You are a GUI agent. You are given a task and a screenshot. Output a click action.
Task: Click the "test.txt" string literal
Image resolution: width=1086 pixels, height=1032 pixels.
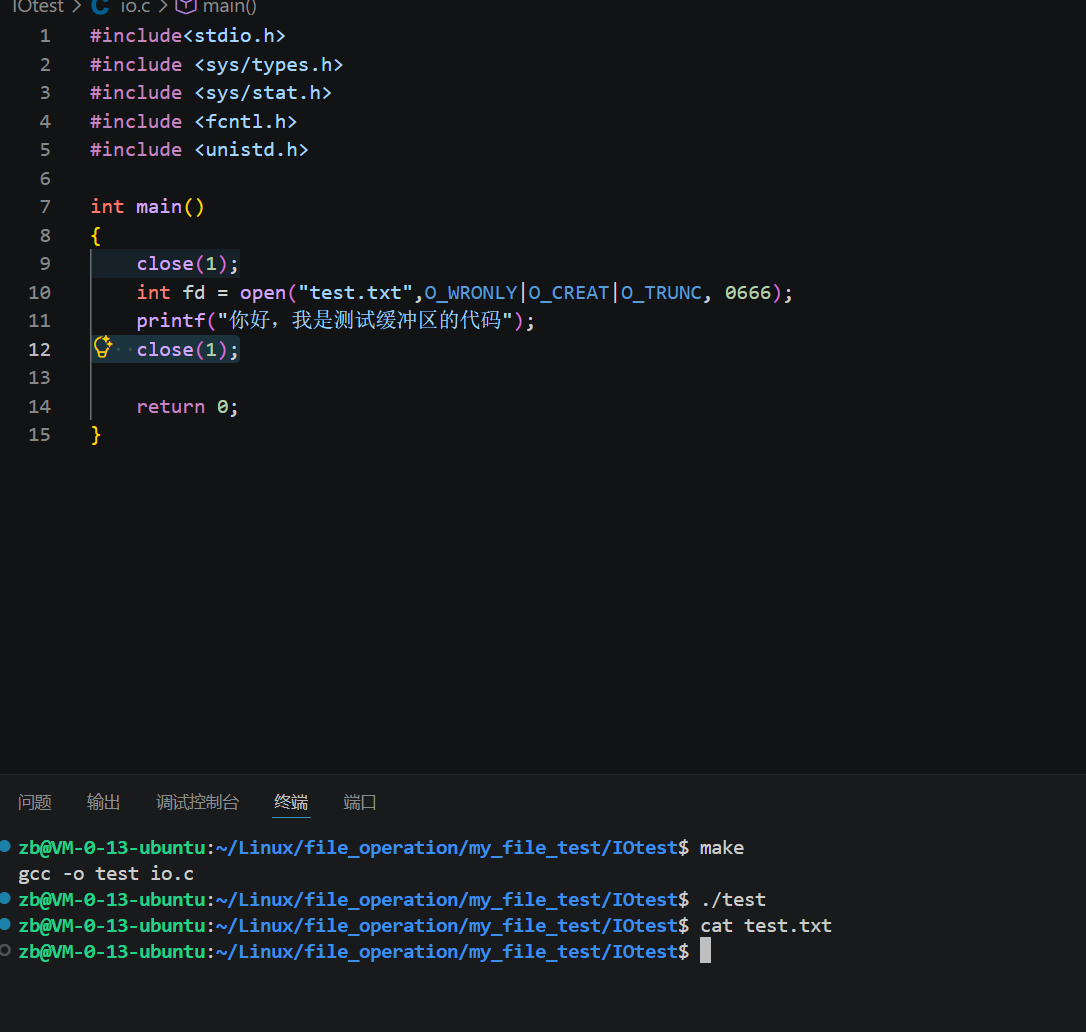[355, 293]
